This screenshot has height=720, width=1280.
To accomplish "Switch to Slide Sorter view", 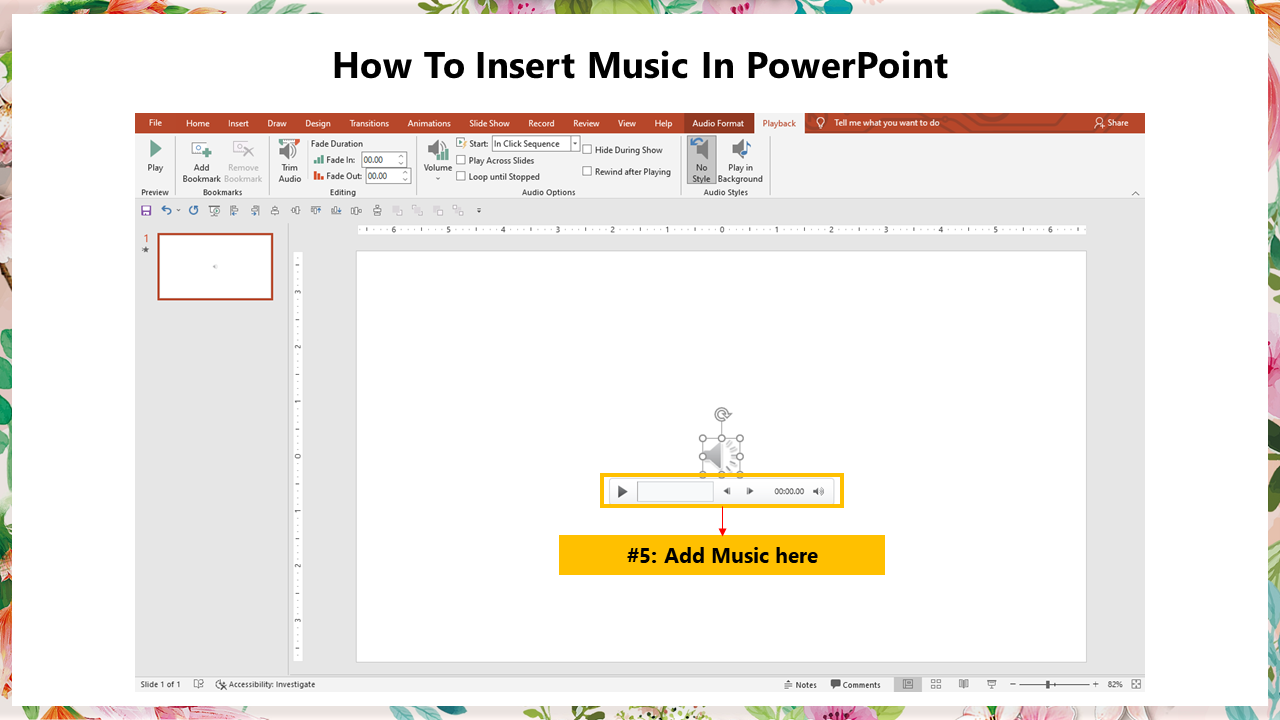I will click(x=936, y=684).
